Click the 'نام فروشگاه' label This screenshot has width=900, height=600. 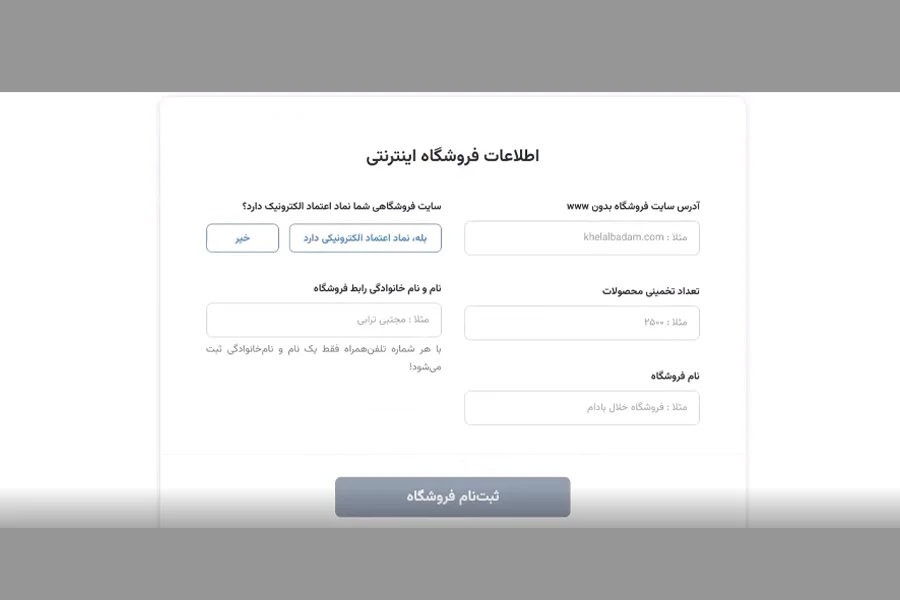pos(675,376)
